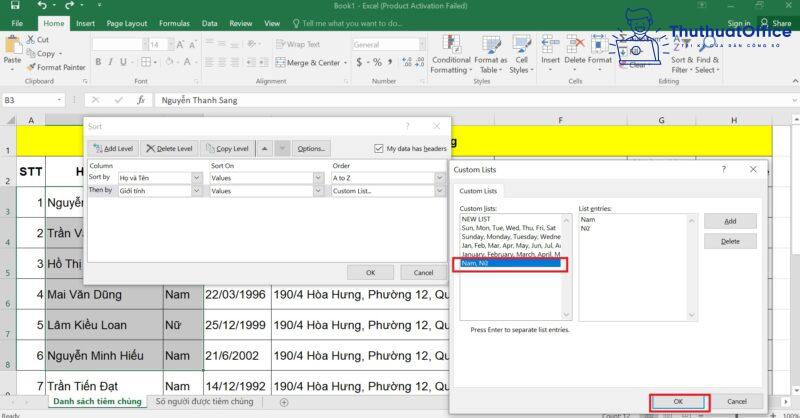This screenshot has width=800, height=418.
Task: Move sort level up arrow
Action: 264,149
